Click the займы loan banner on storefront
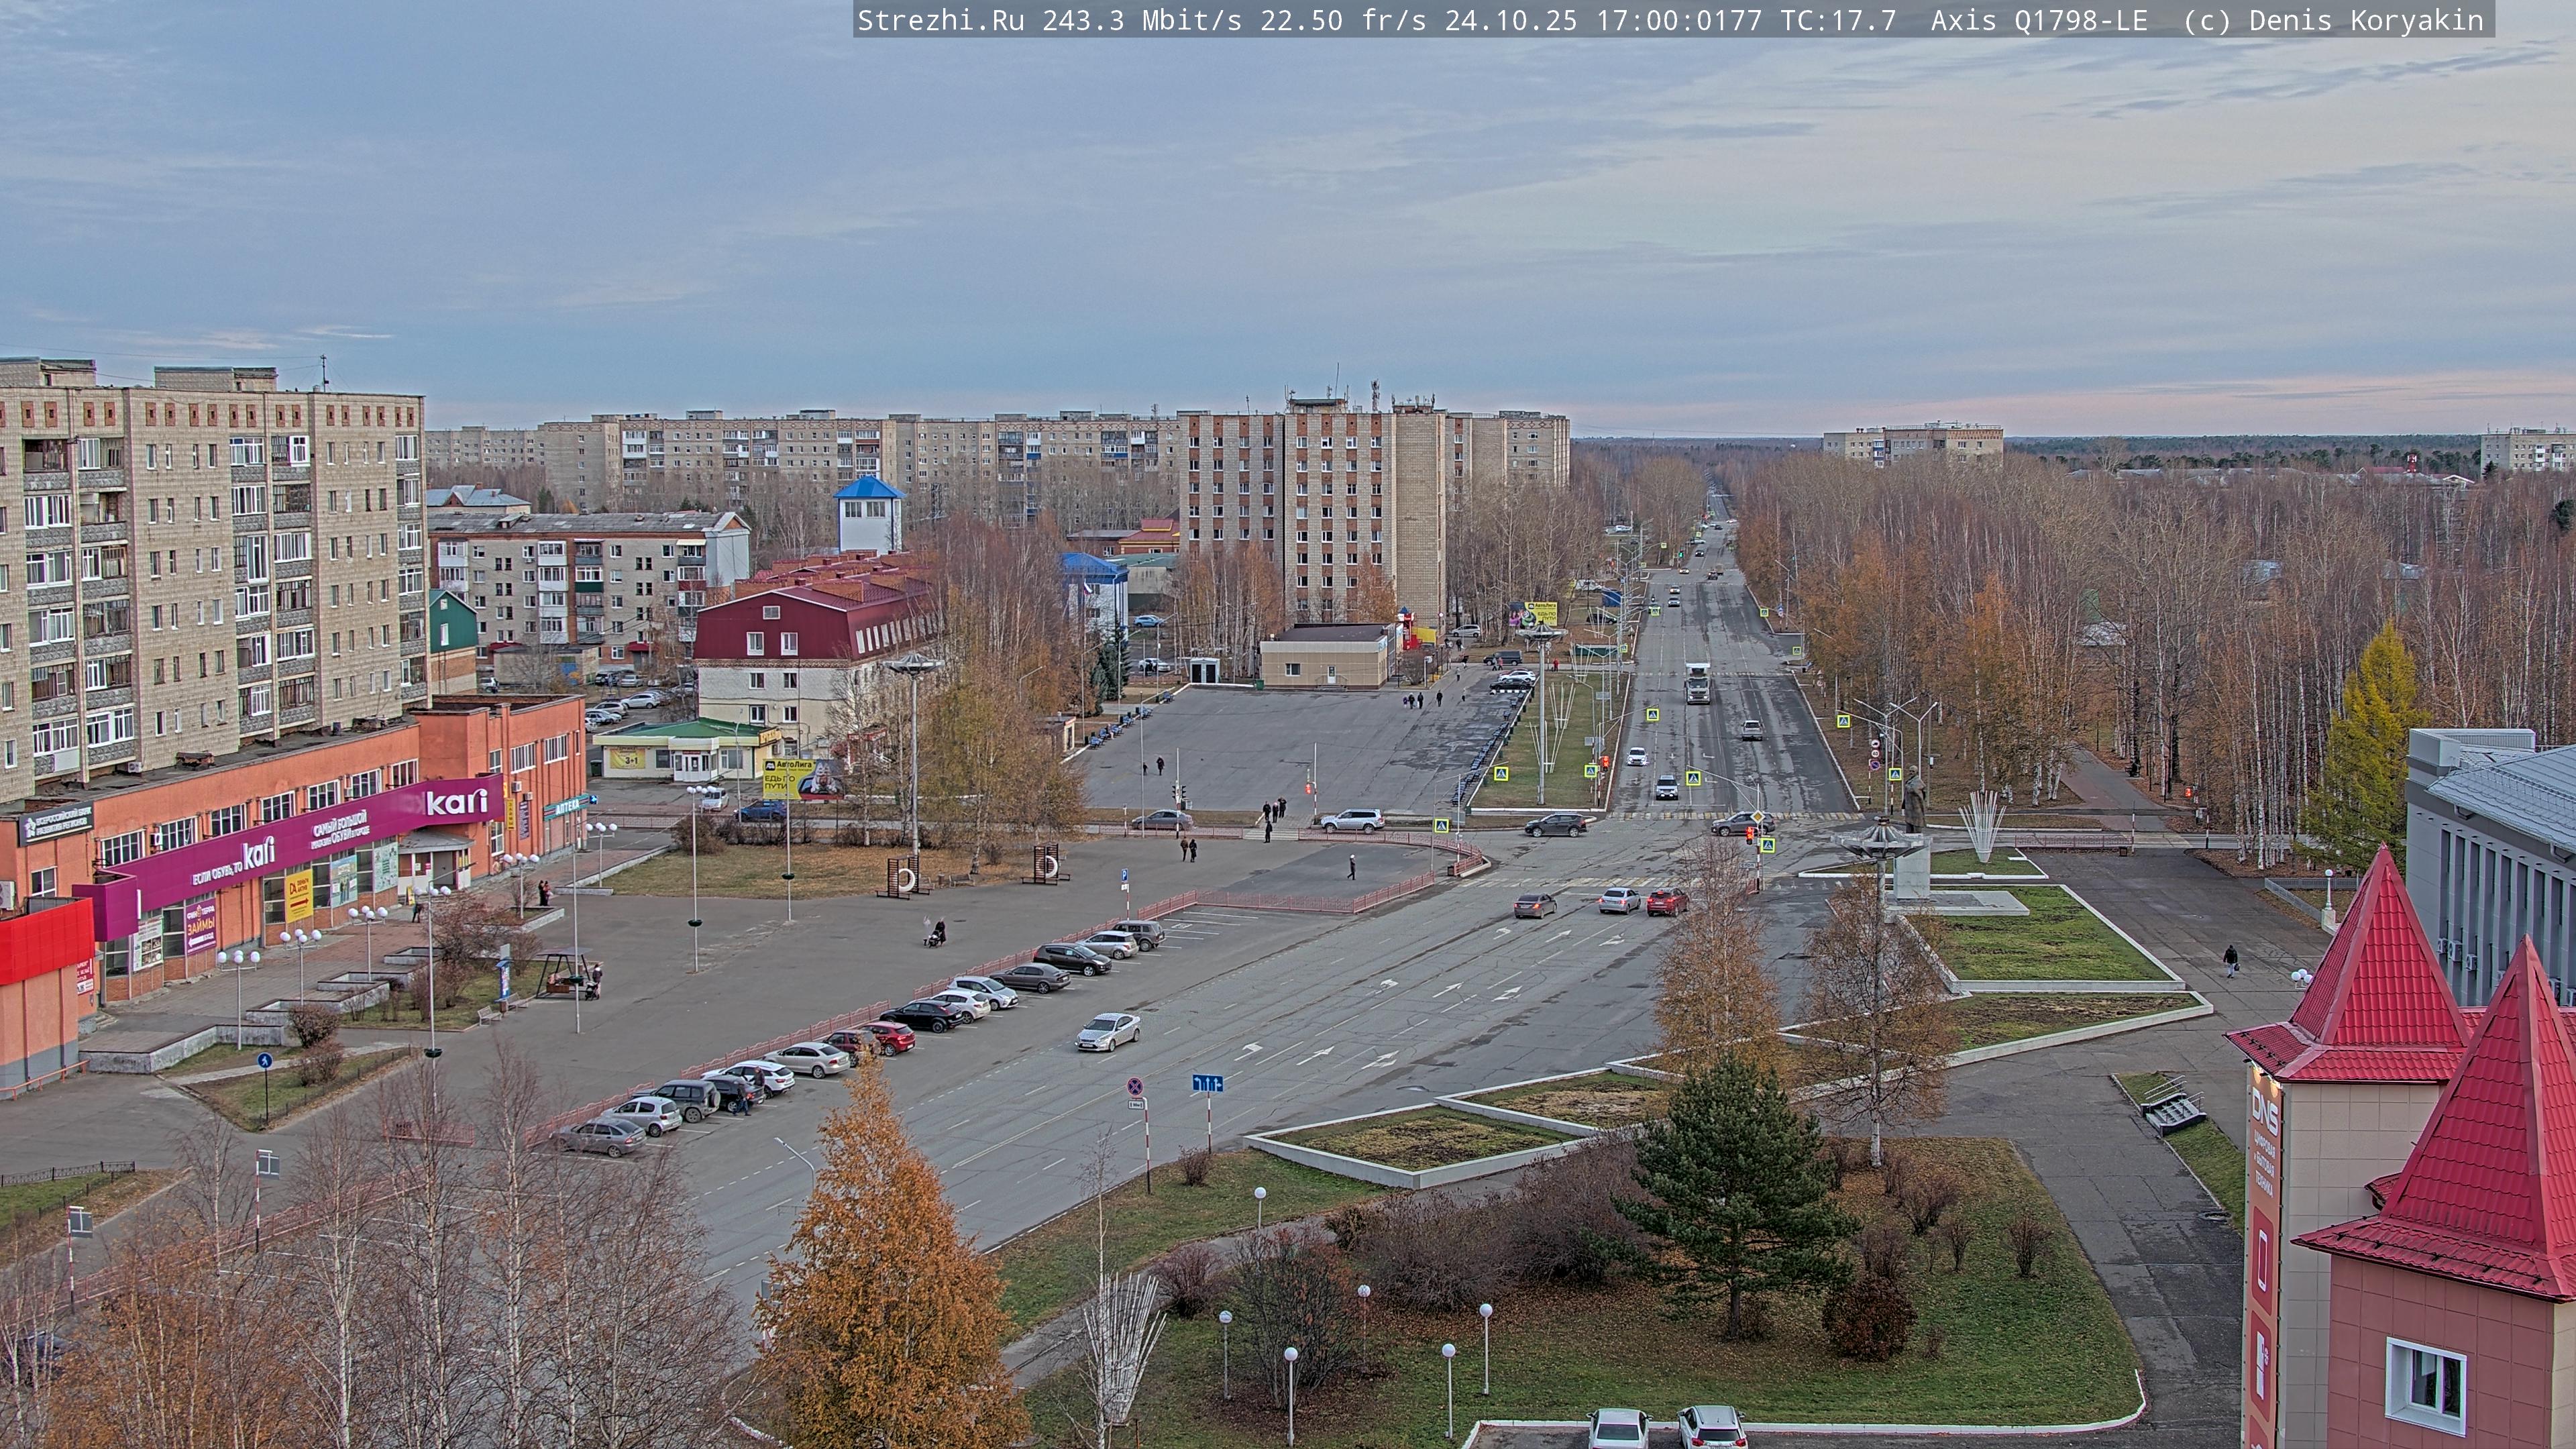This screenshot has width=2576, height=1449. point(200,926)
